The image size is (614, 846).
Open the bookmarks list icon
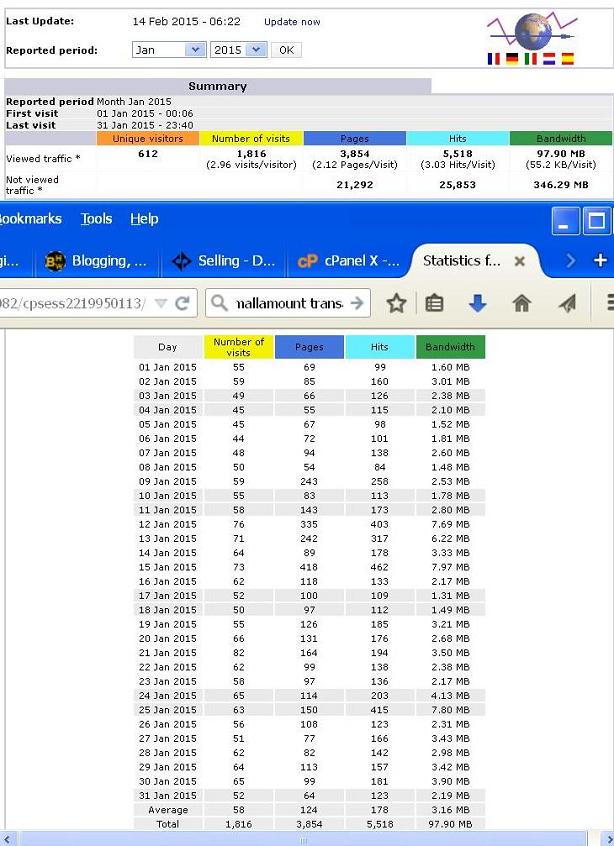pos(434,304)
